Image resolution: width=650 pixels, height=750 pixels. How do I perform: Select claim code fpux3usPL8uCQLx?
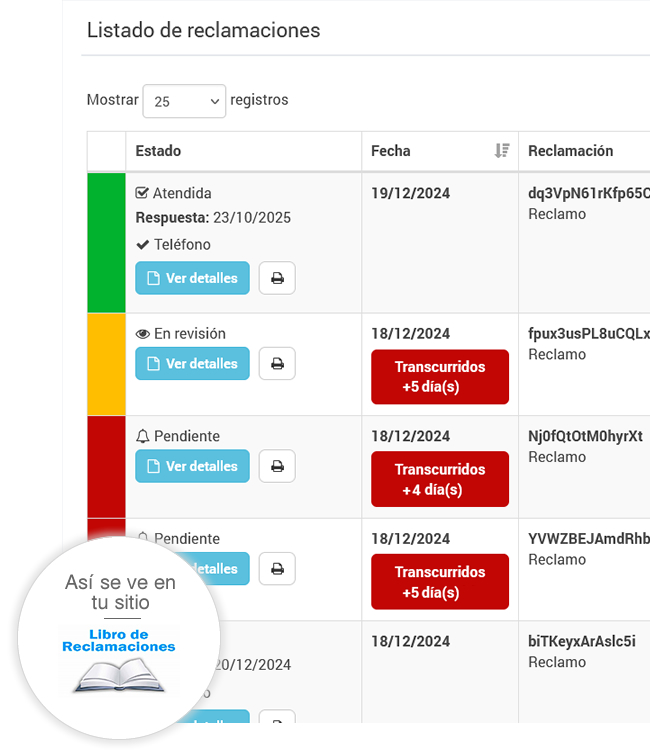(x=589, y=334)
